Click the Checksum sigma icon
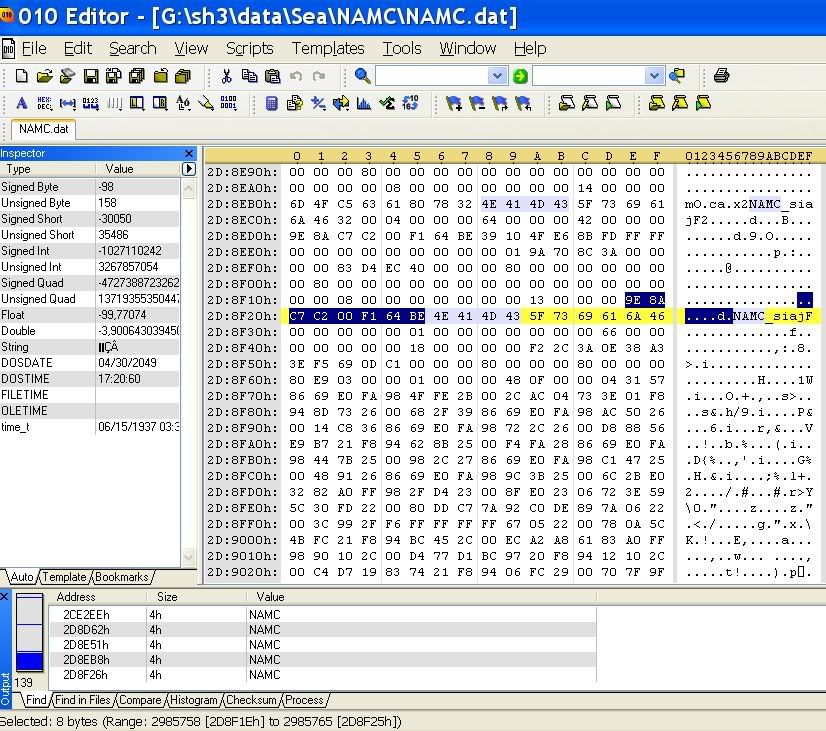 click(387, 103)
